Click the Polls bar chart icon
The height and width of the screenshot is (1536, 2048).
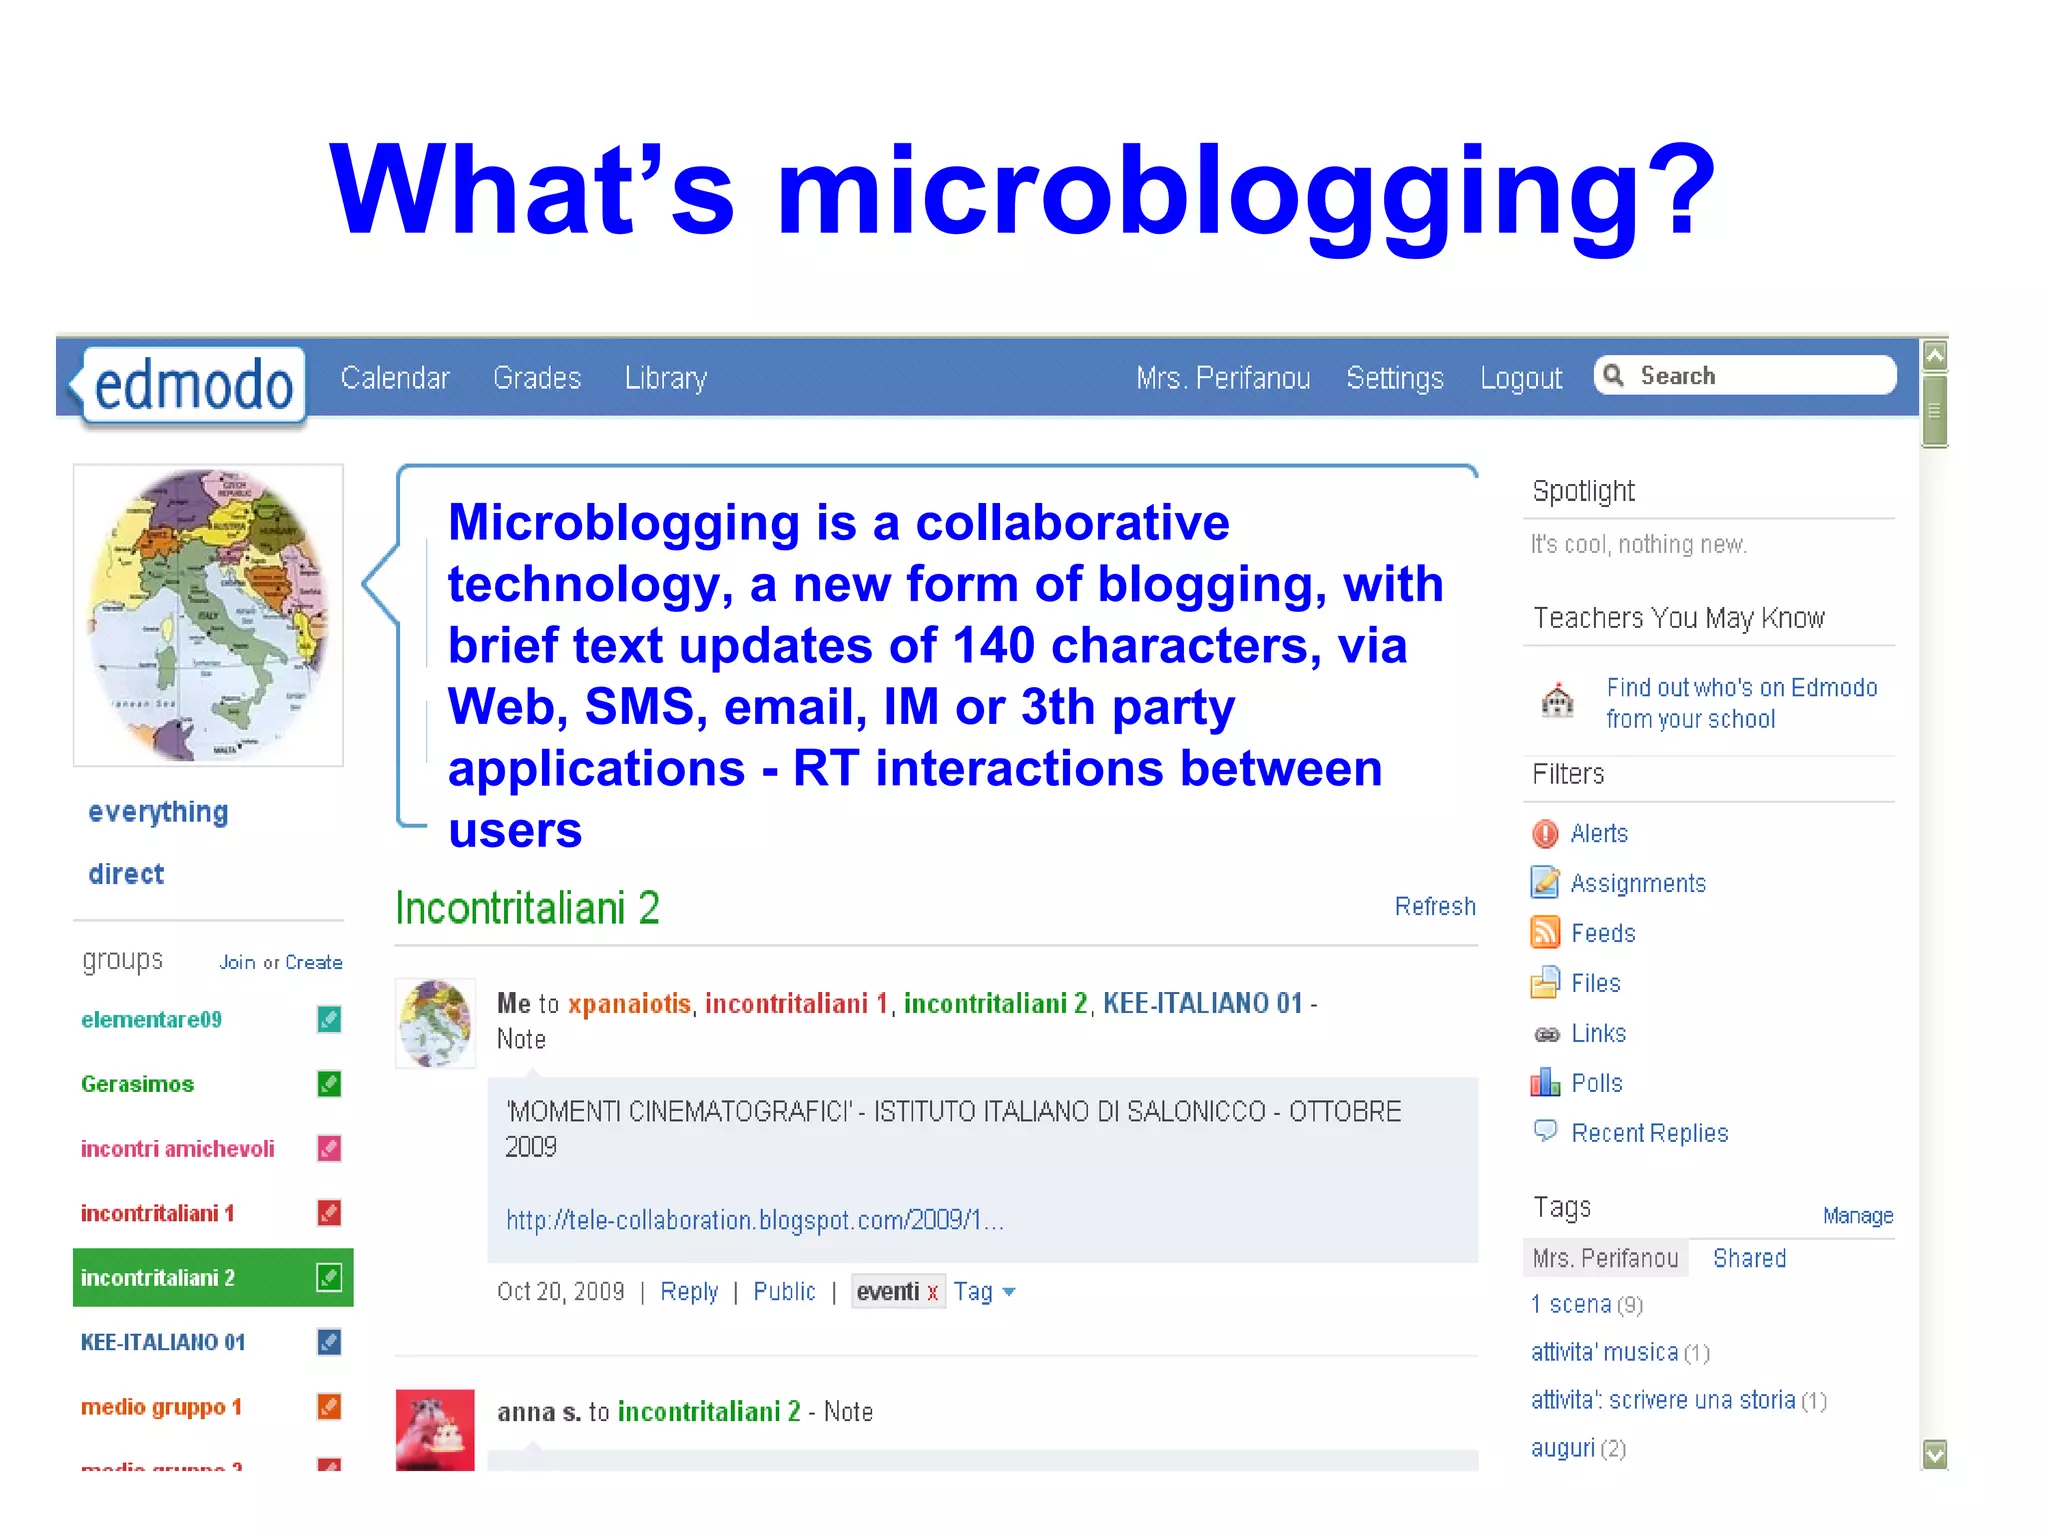tap(1545, 1082)
